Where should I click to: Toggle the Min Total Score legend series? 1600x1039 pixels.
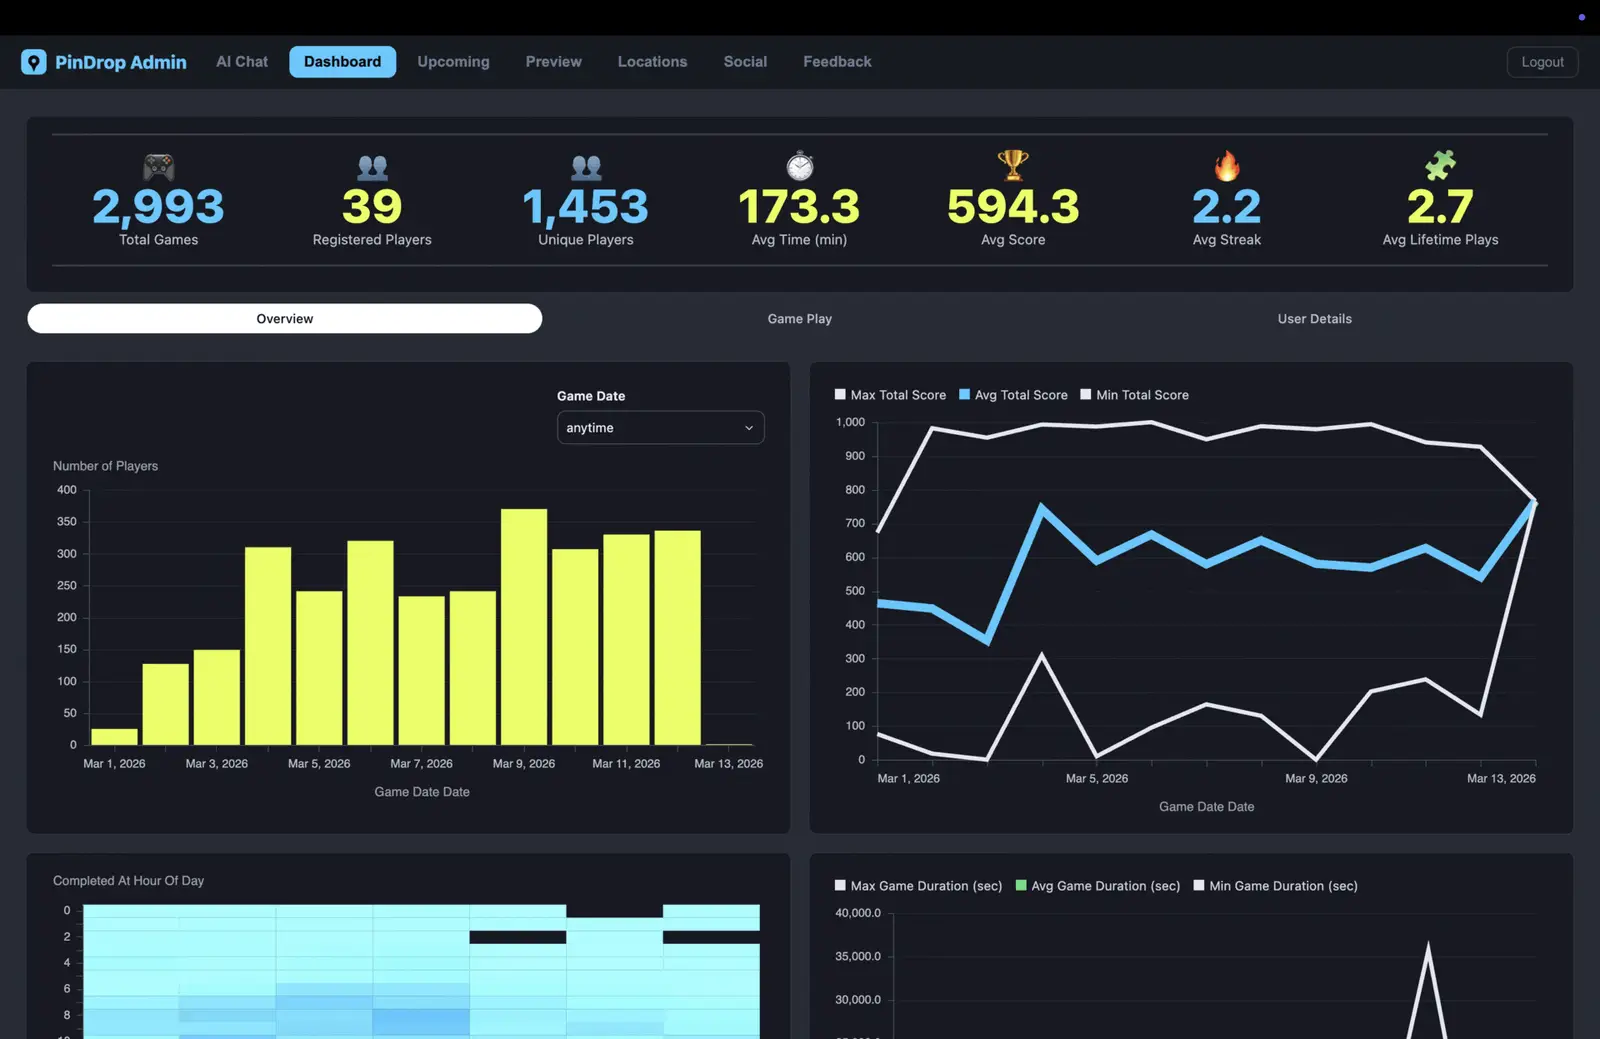(1134, 395)
